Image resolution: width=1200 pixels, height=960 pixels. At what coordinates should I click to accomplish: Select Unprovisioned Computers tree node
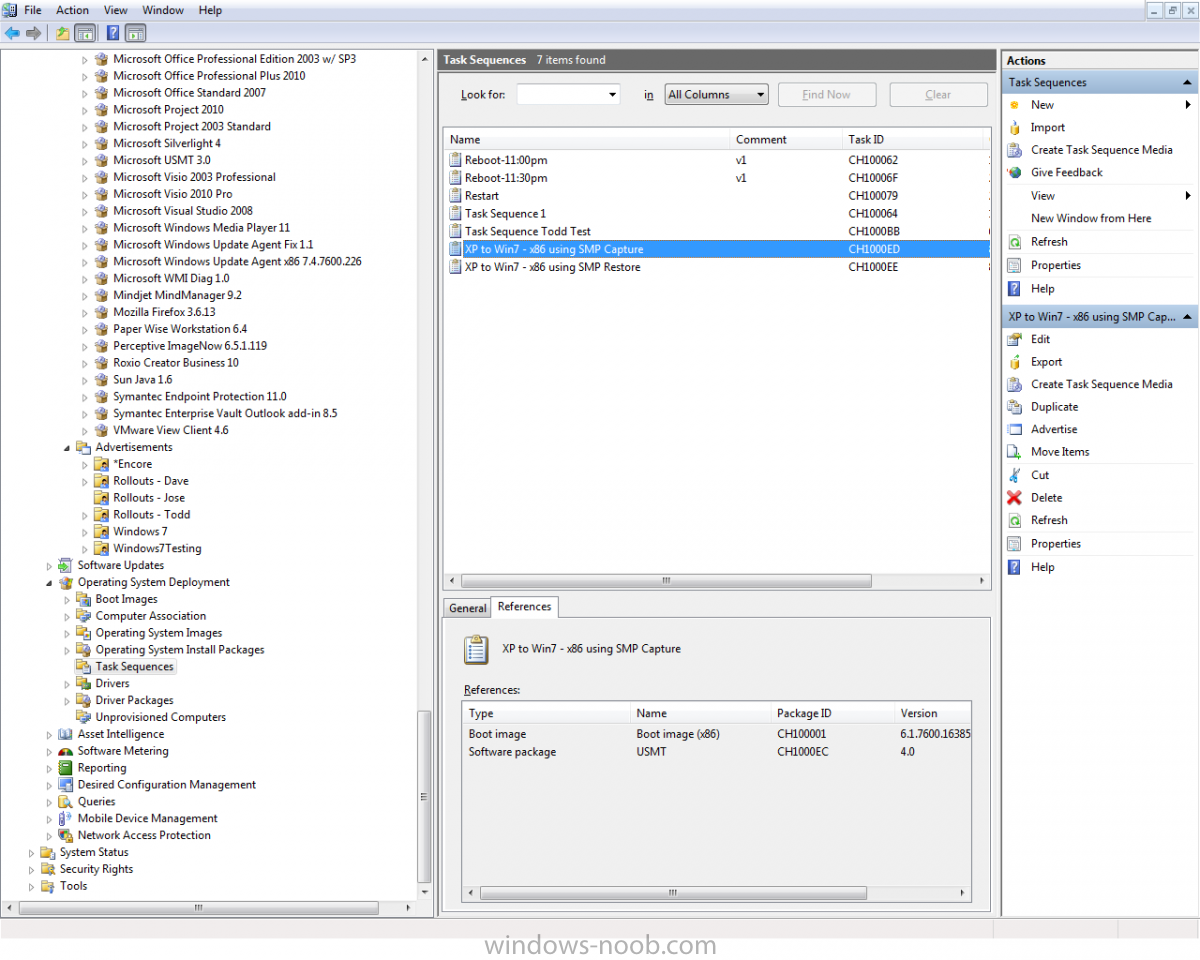(x=160, y=718)
